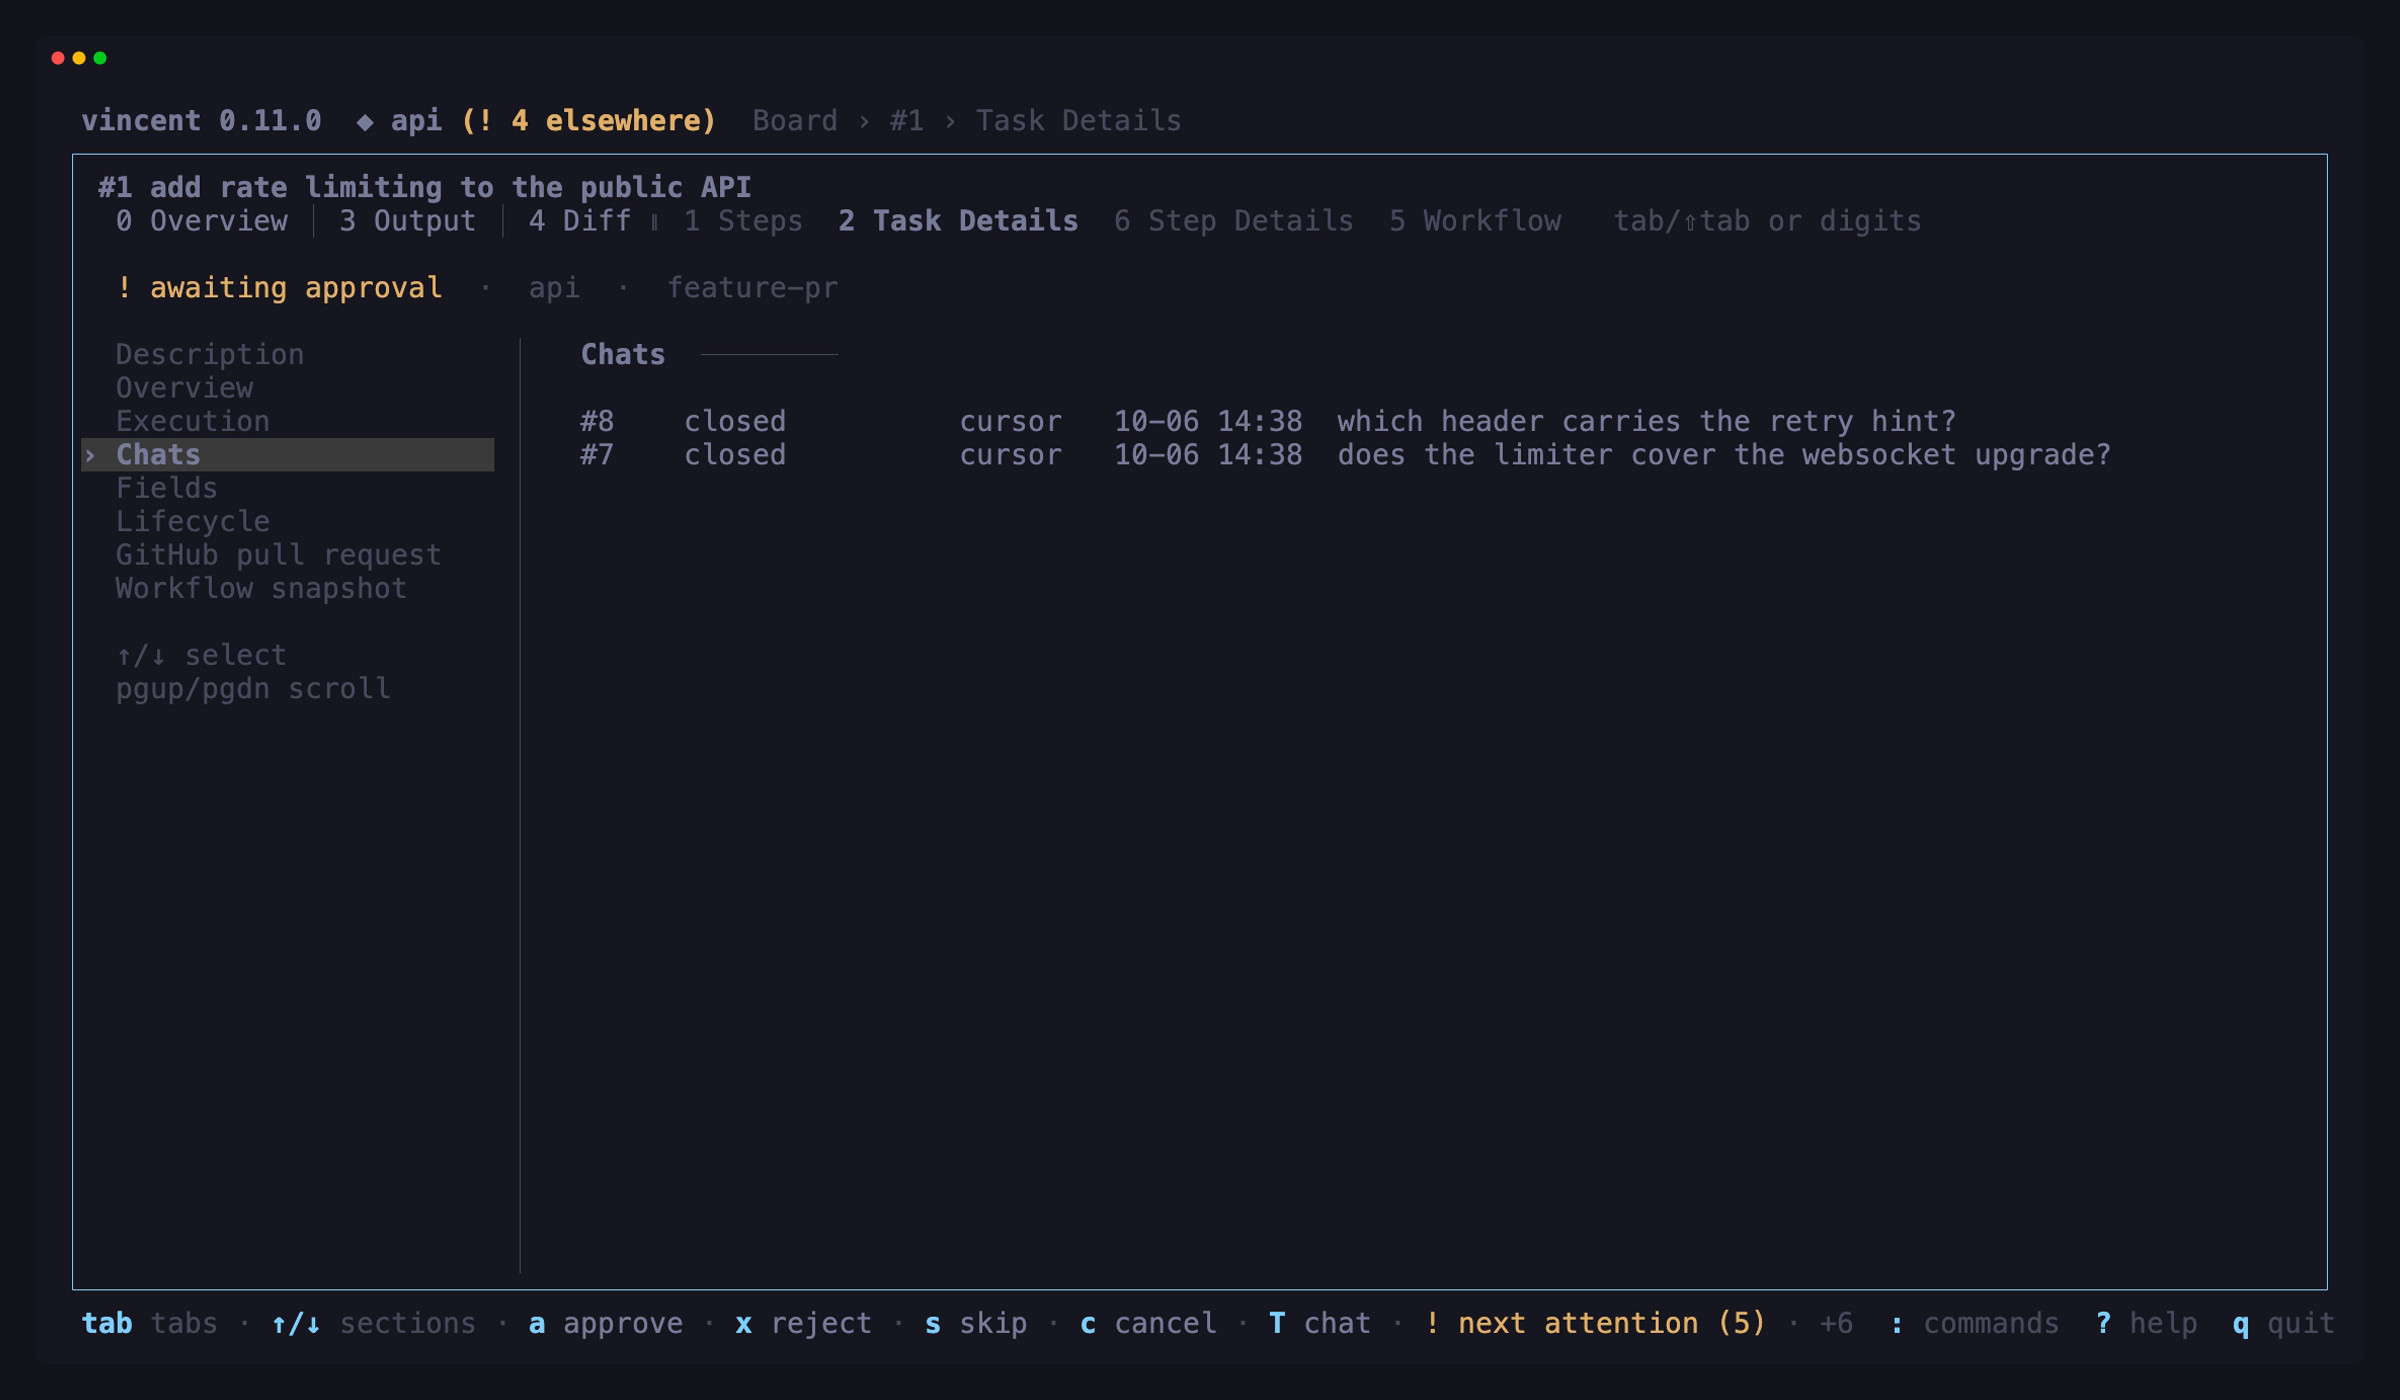
Task: Open the 4 Diff tab
Action: (579, 221)
